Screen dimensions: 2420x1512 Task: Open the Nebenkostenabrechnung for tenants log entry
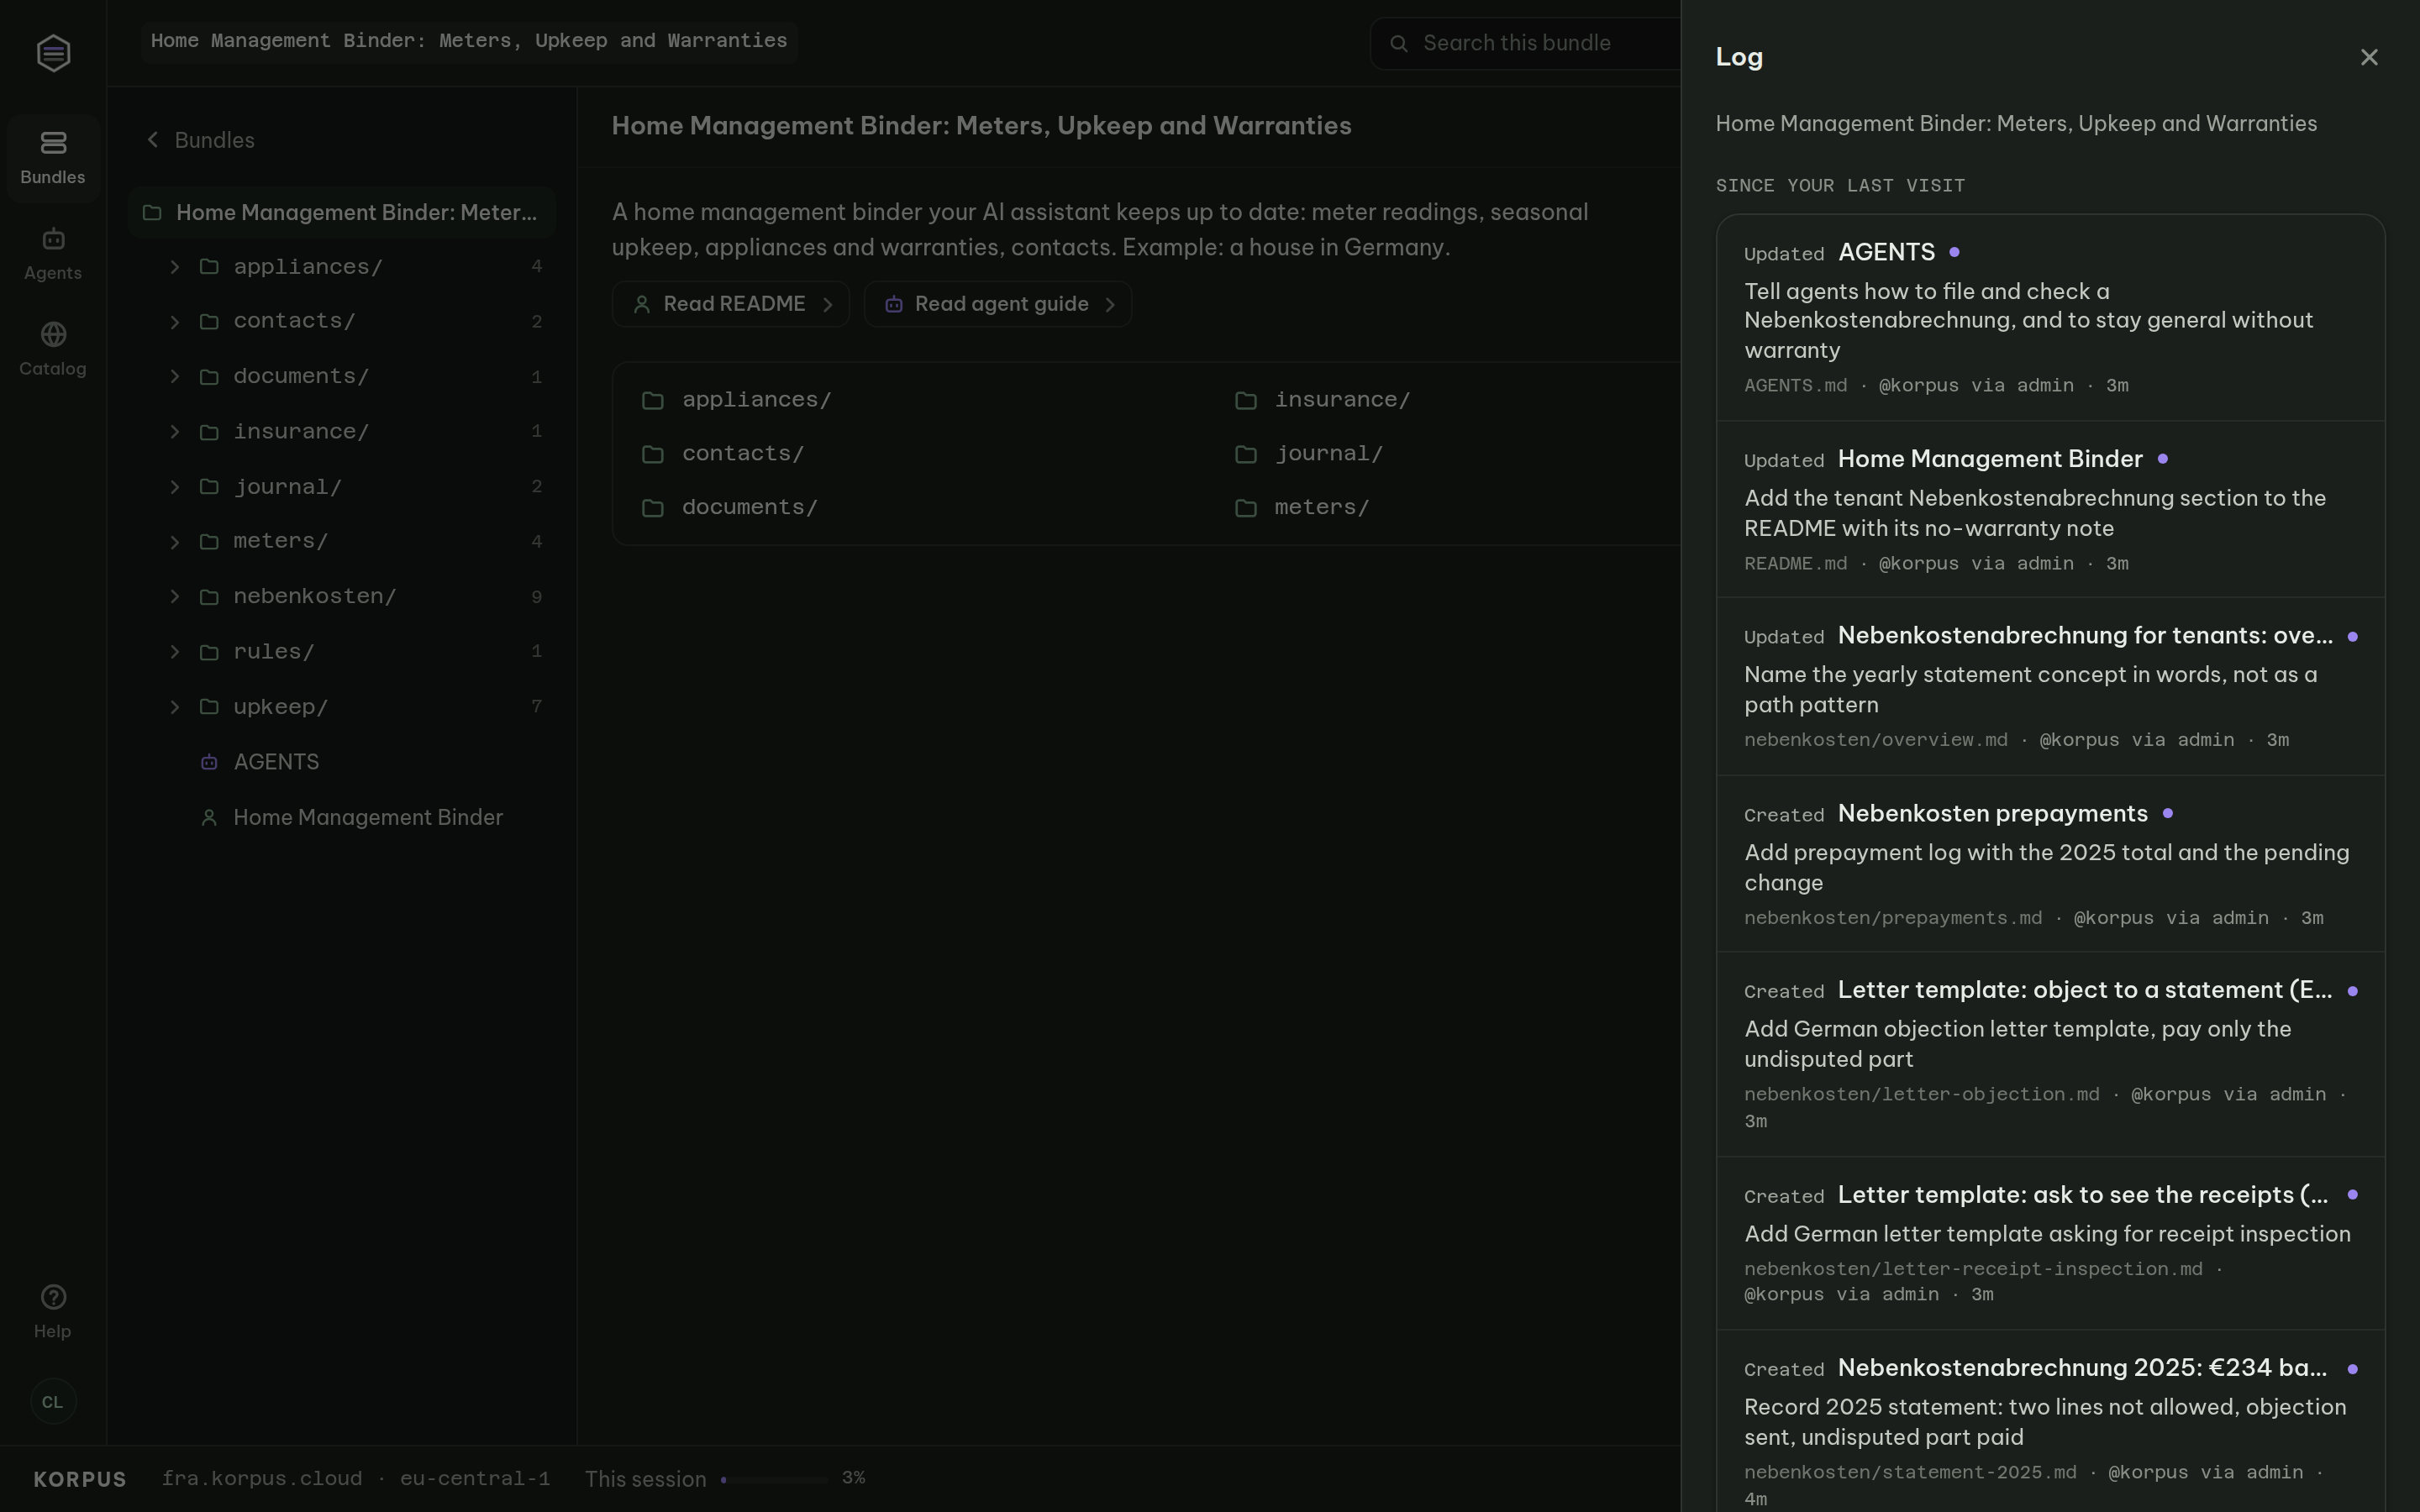click(2050, 687)
